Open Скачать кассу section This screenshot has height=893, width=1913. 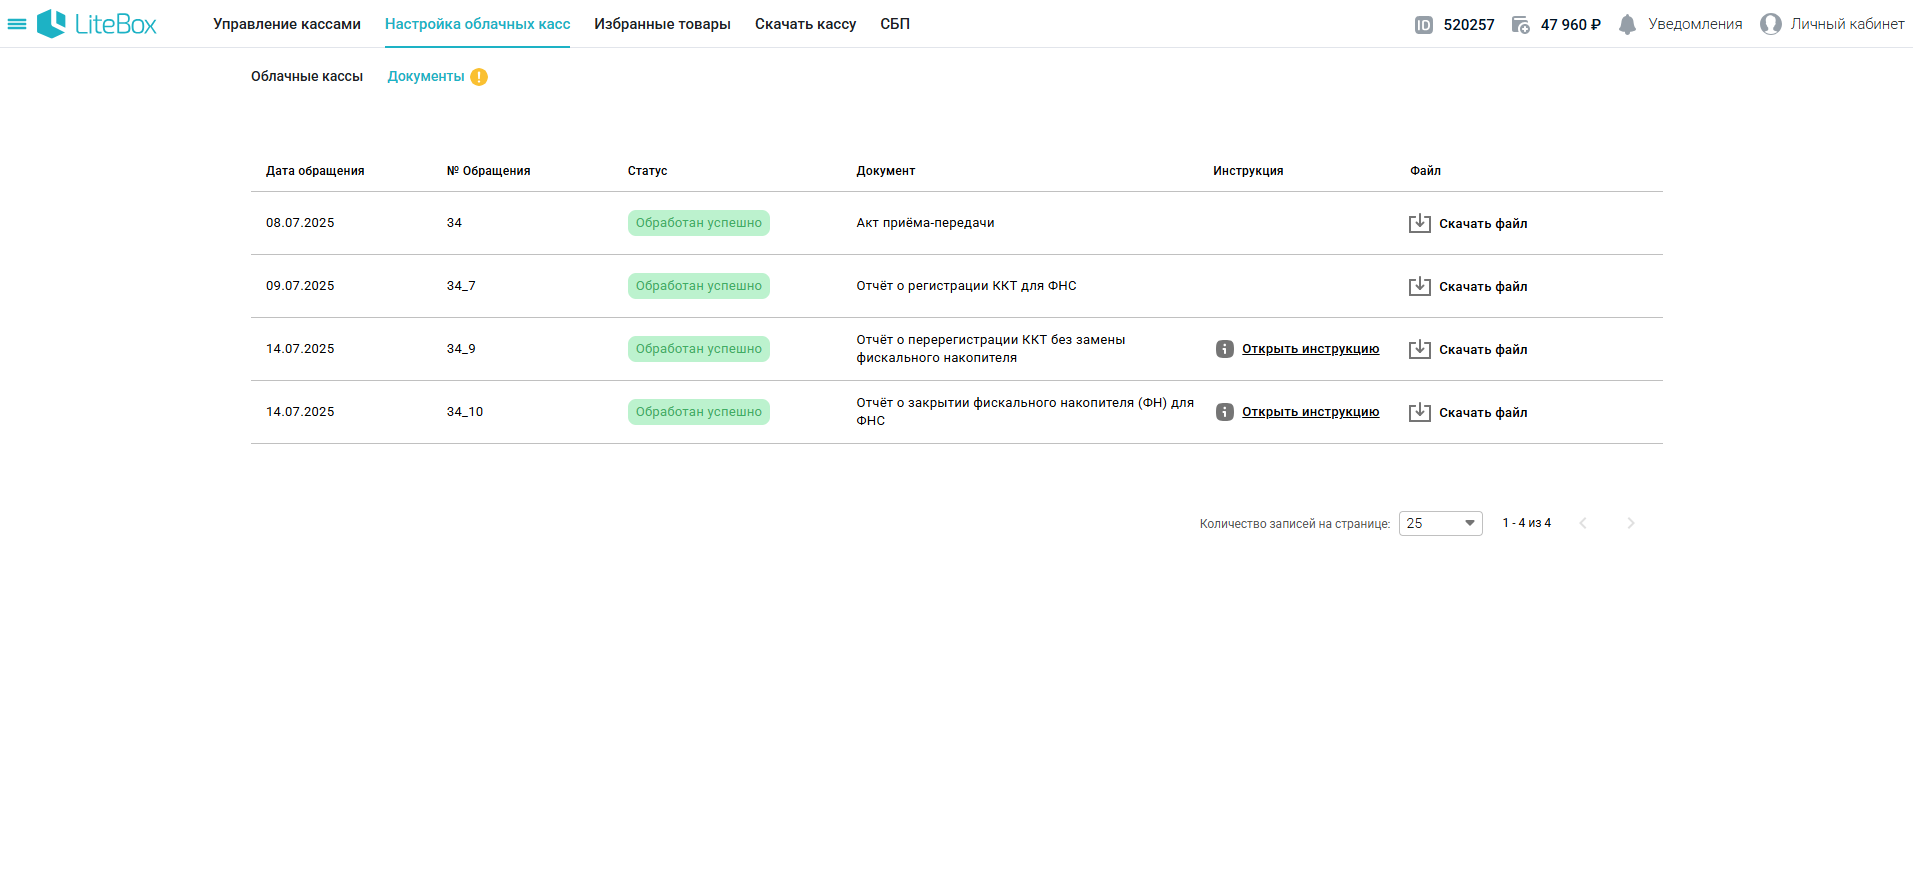click(x=805, y=24)
